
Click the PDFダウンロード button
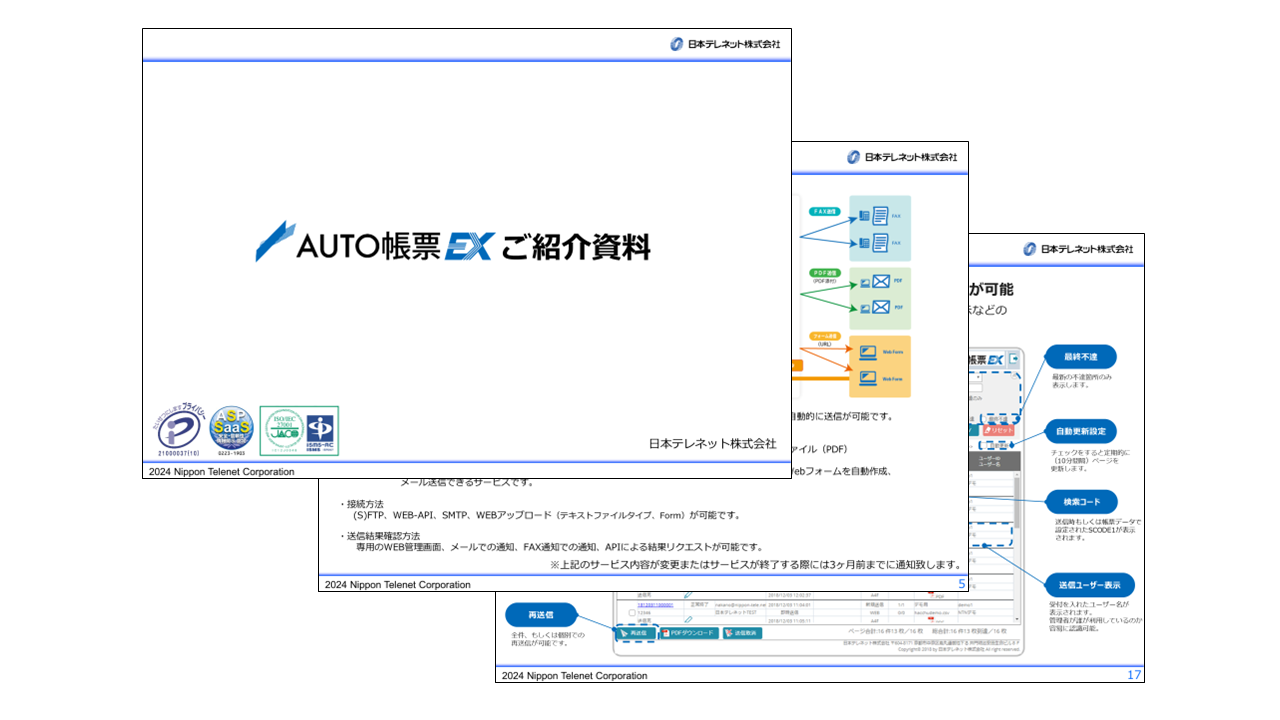689,633
